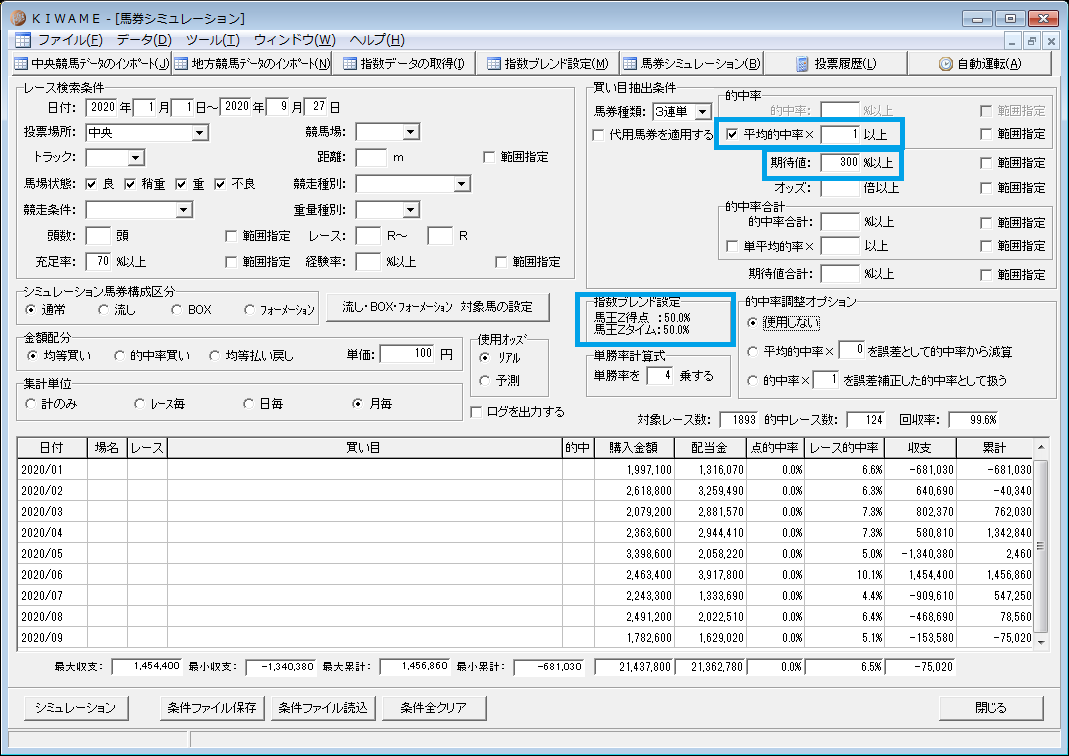Screen dimensions: 1069x756
Task: Click the grid icon left of ファイル menu
Action: coord(22,40)
